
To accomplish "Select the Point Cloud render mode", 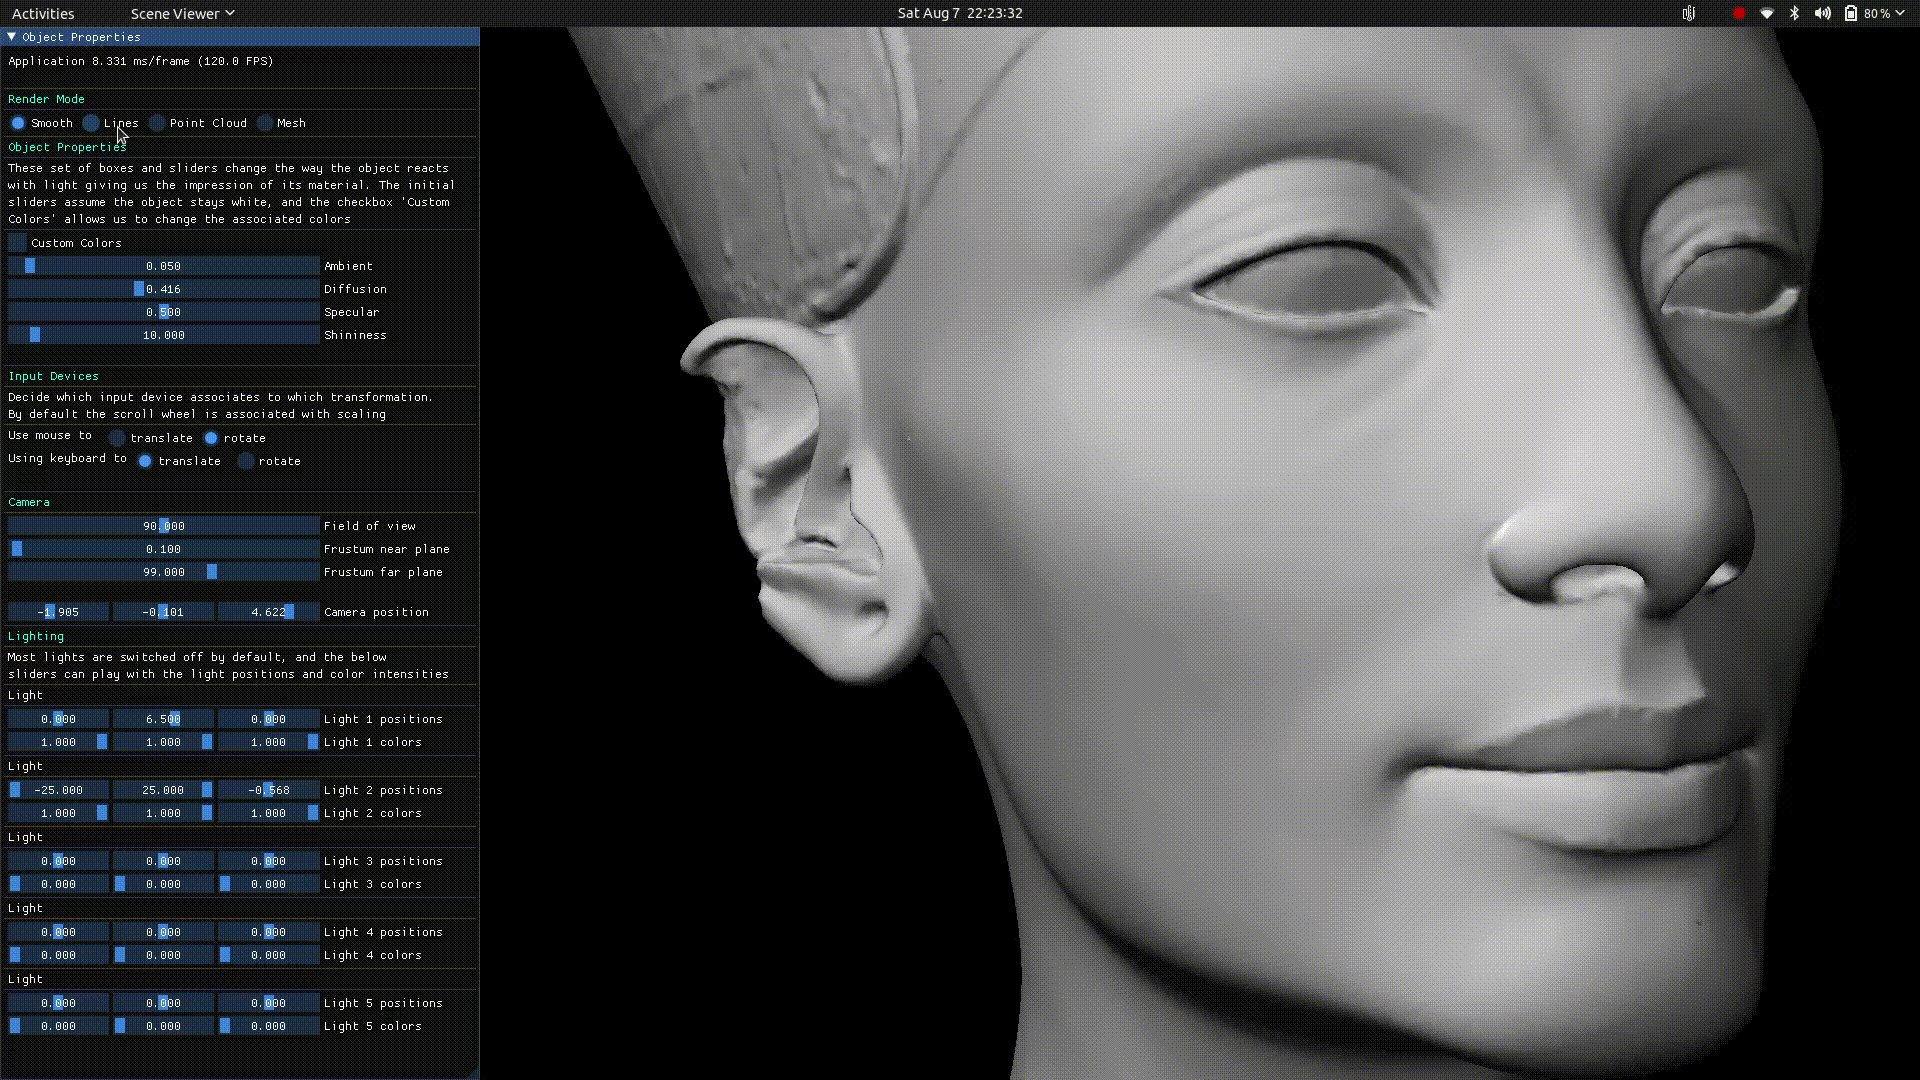I will (157, 123).
